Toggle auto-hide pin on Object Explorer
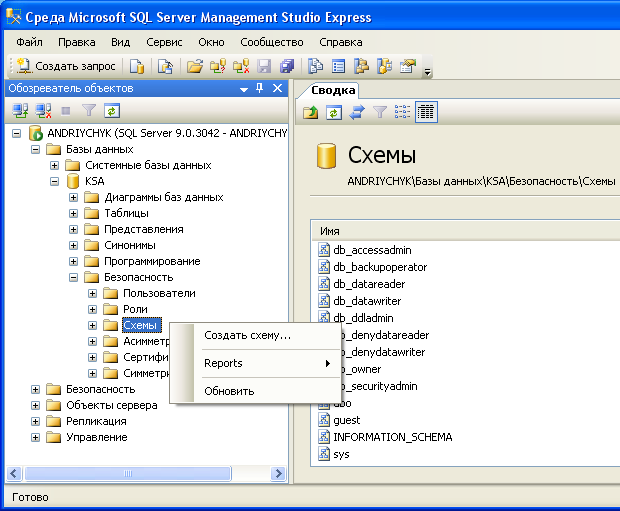Image resolution: width=620 pixels, height=511 pixels. pyautogui.click(x=259, y=88)
